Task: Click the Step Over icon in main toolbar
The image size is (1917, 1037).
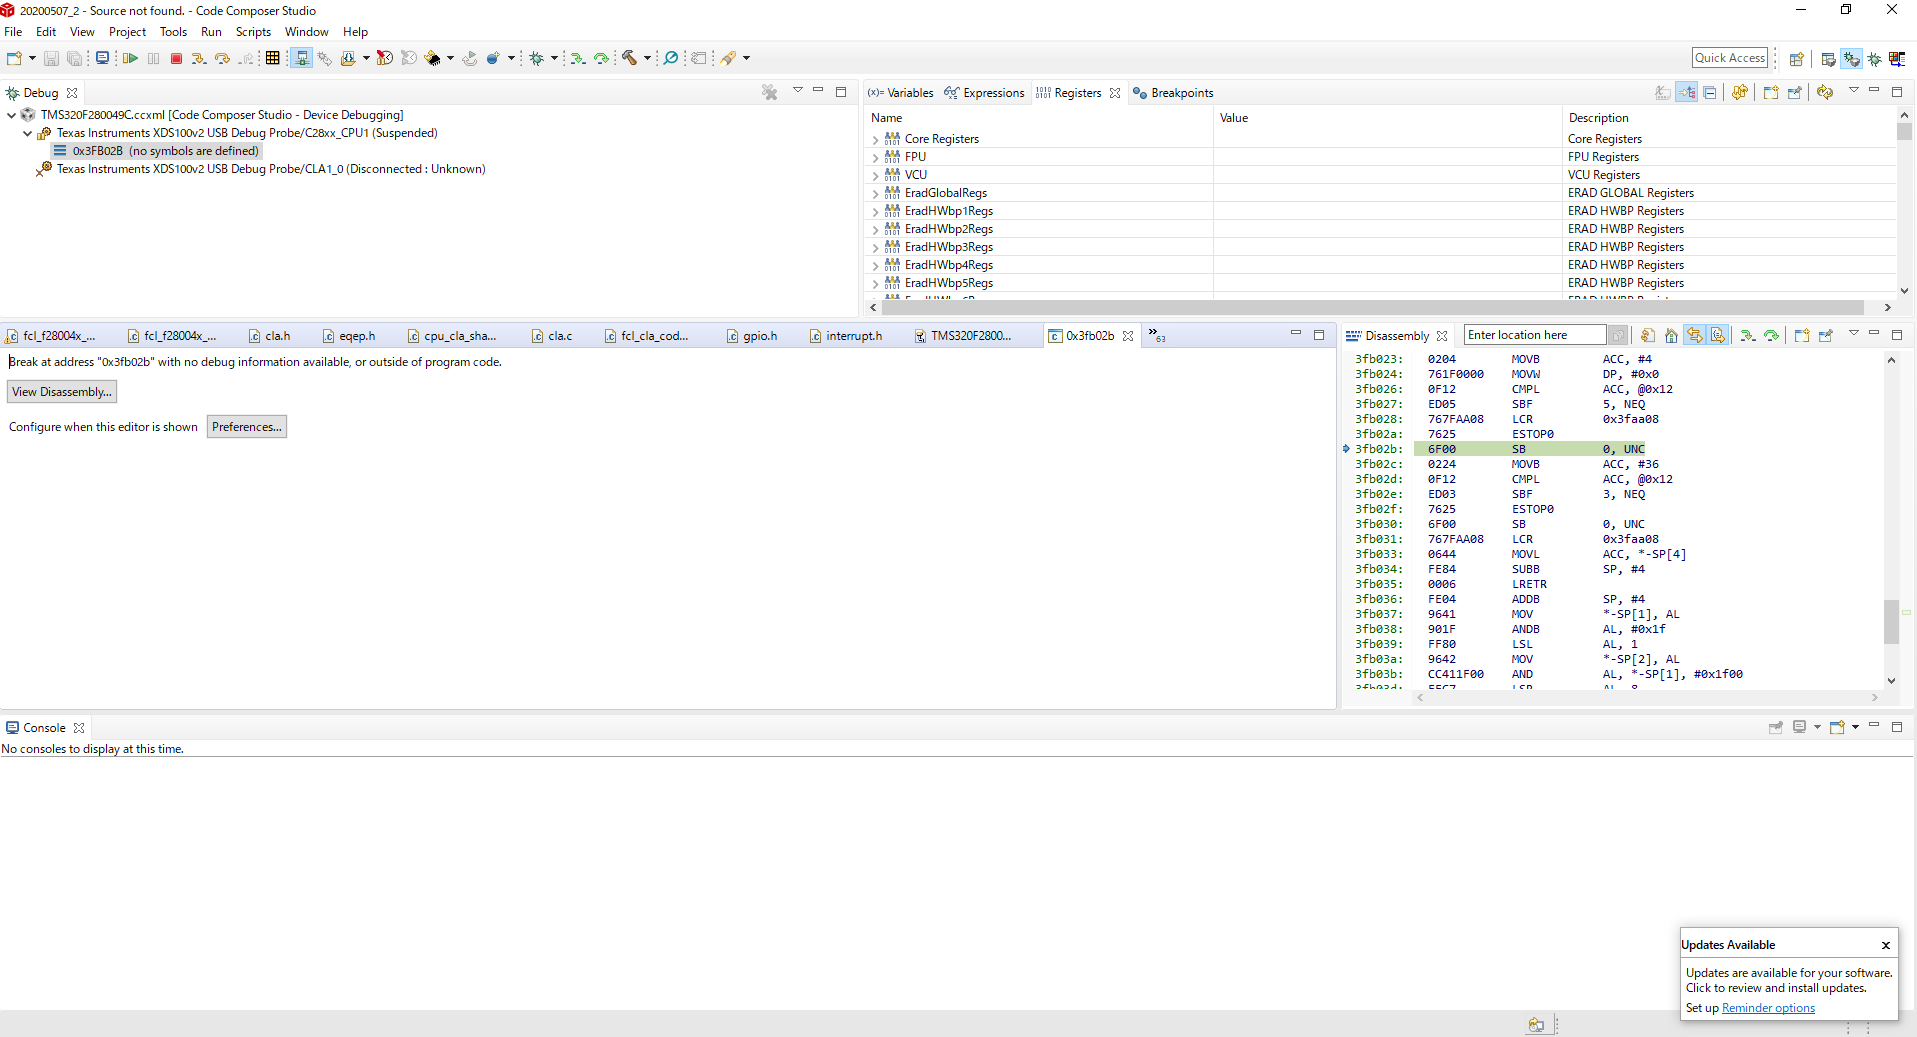Action: (222, 59)
